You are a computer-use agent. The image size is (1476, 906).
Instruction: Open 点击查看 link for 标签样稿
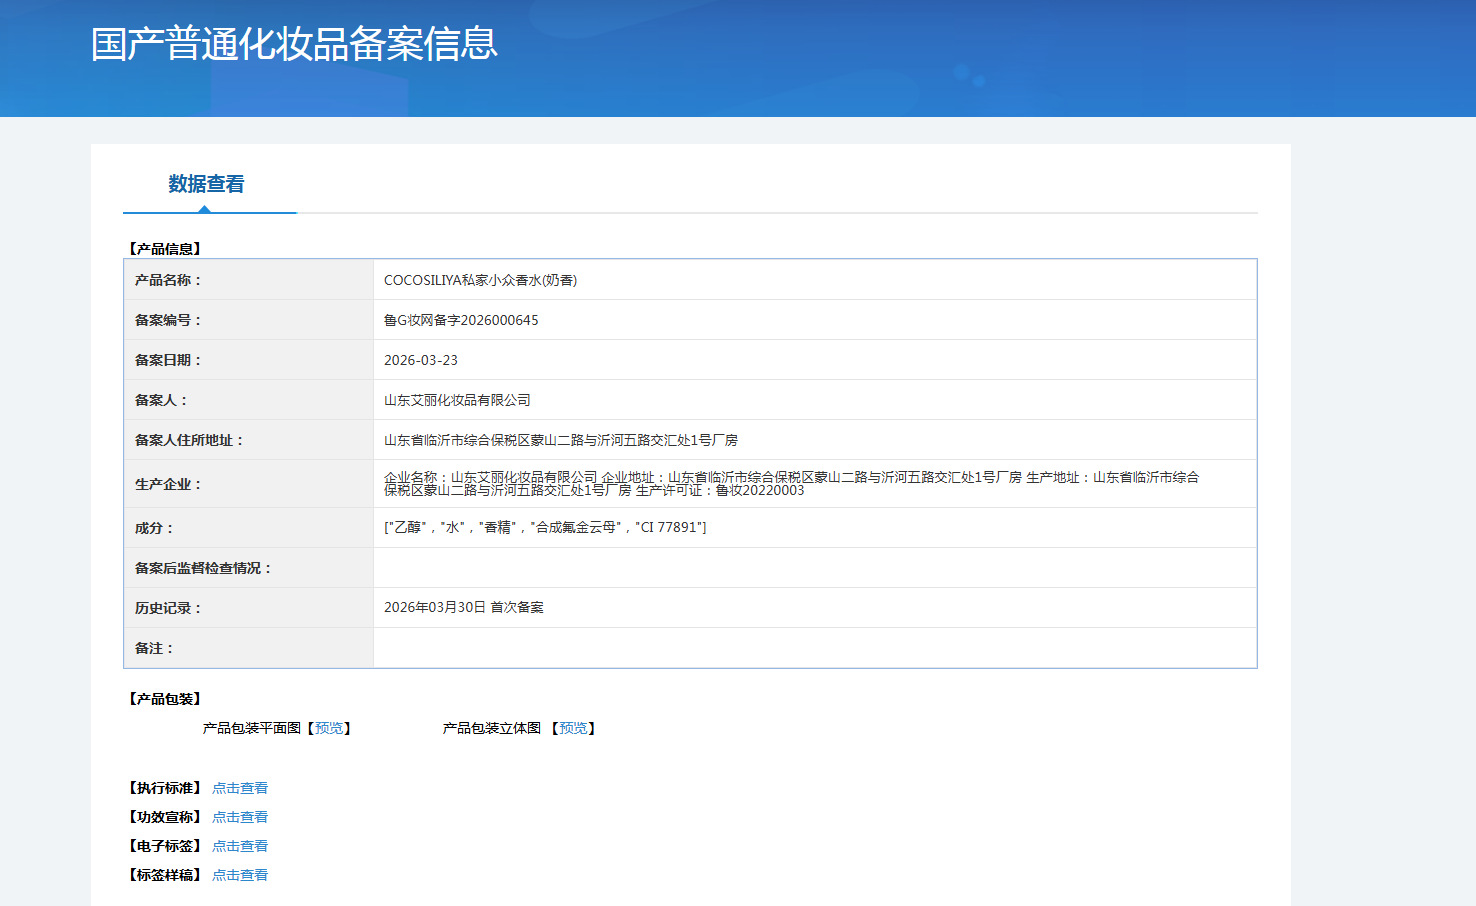240,875
